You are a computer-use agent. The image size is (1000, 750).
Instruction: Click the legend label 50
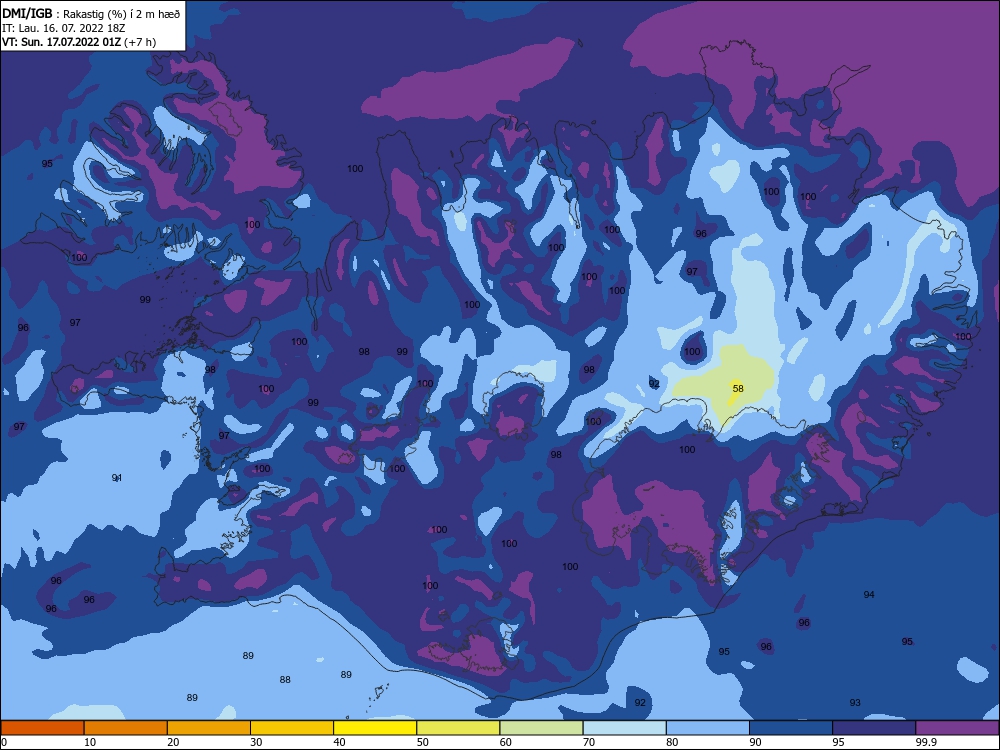(x=423, y=742)
